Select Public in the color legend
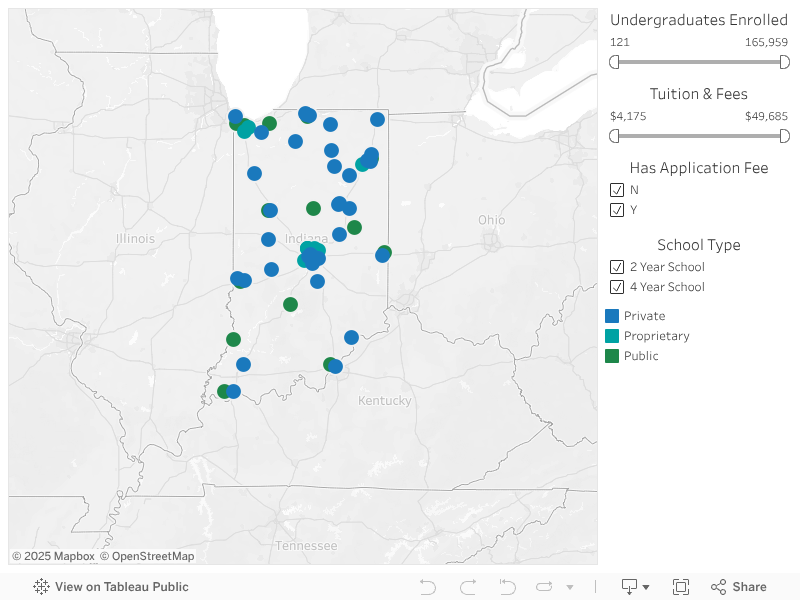The width and height of the screenshot is (800, 600). (x=612, y=356)
